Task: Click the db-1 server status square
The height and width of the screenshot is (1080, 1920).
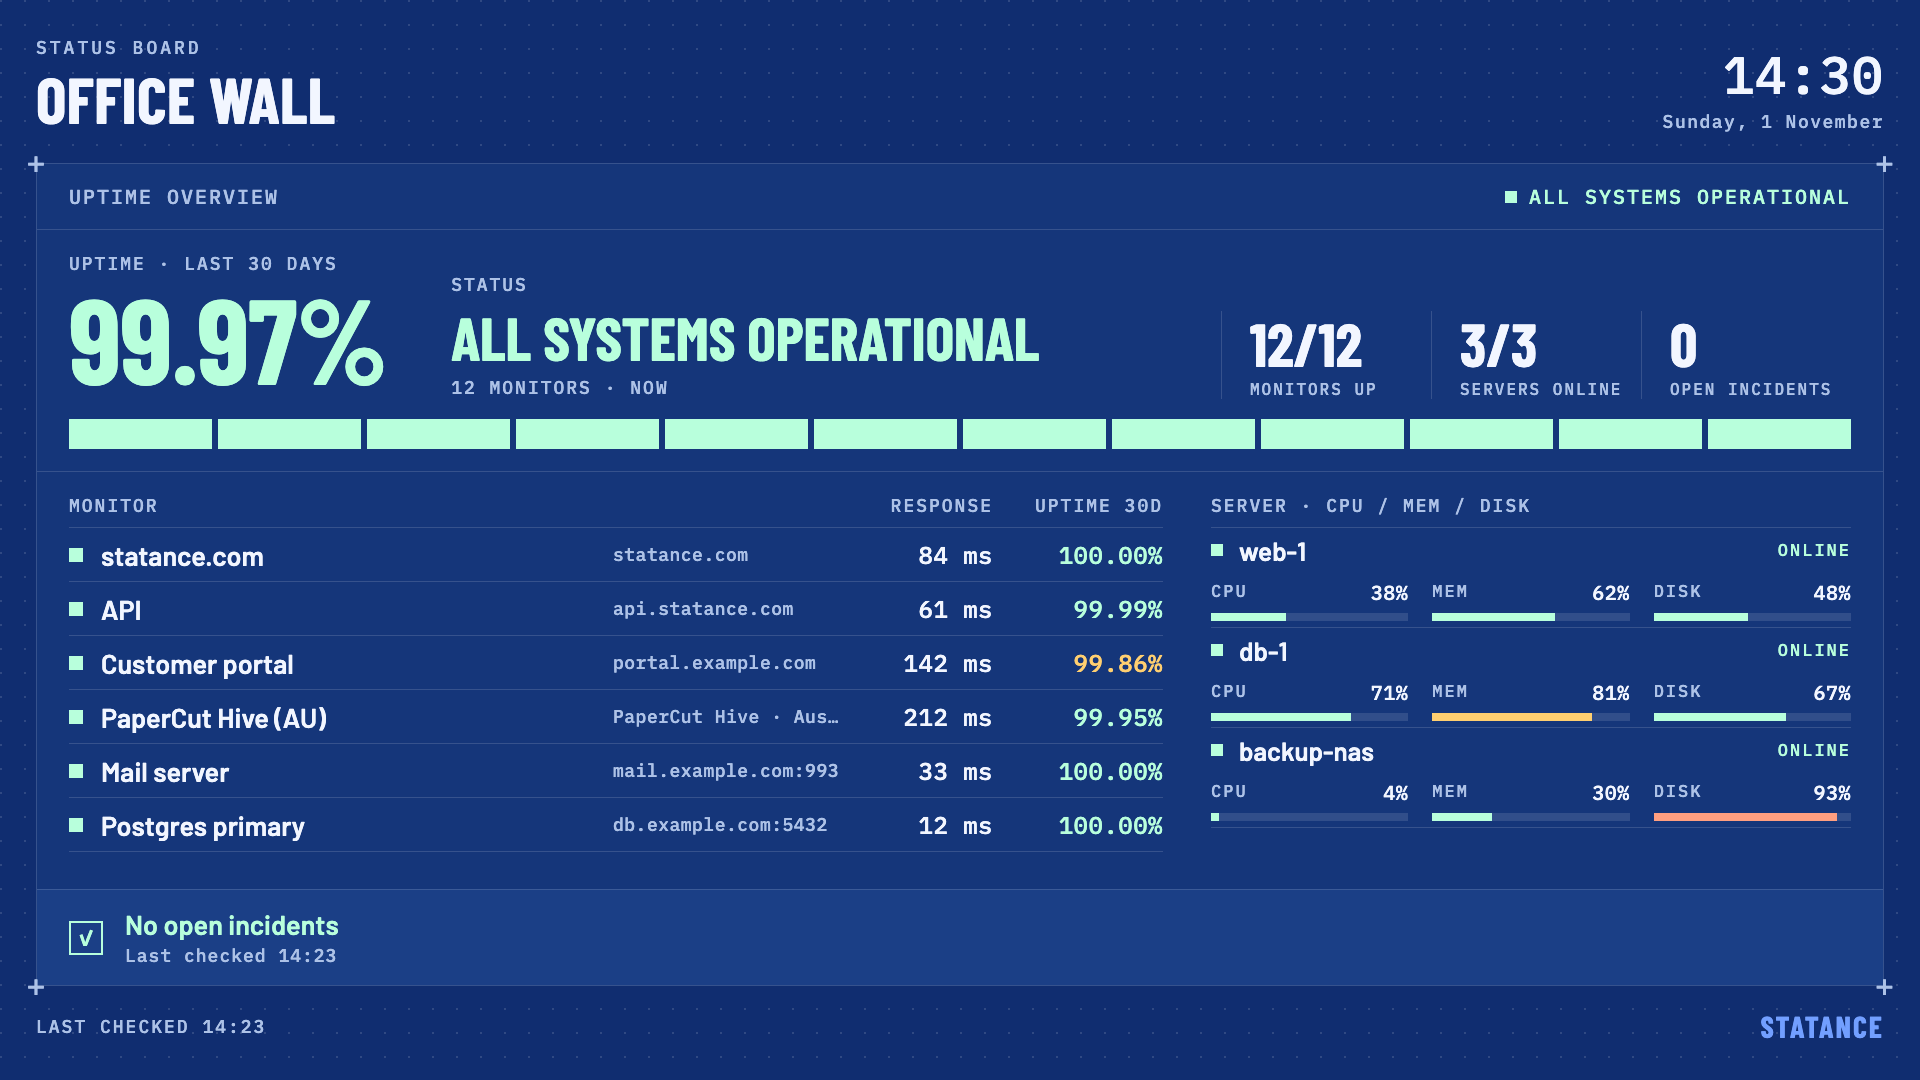Action: [1217, 650]
